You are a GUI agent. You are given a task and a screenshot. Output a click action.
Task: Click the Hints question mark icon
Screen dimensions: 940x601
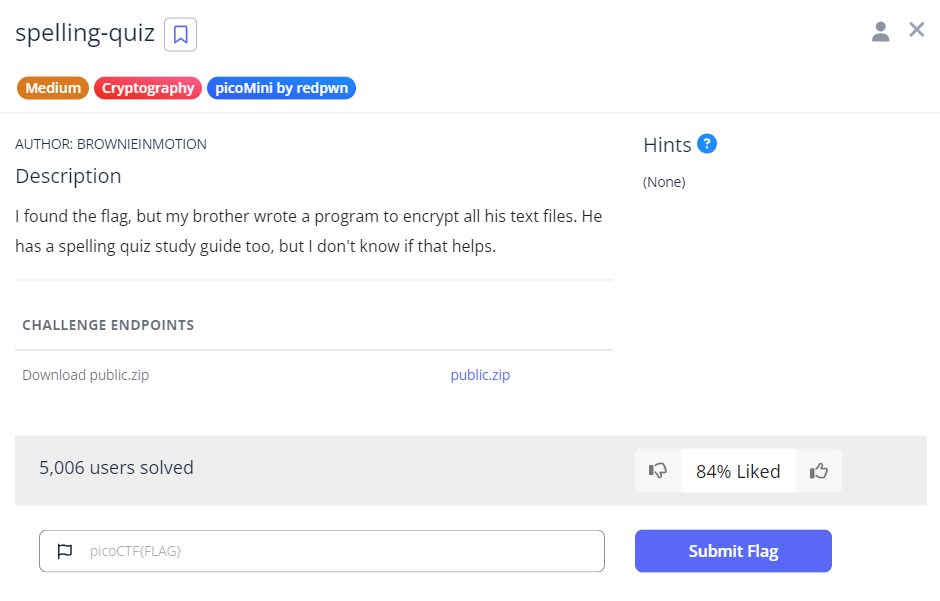coord(707,144)
